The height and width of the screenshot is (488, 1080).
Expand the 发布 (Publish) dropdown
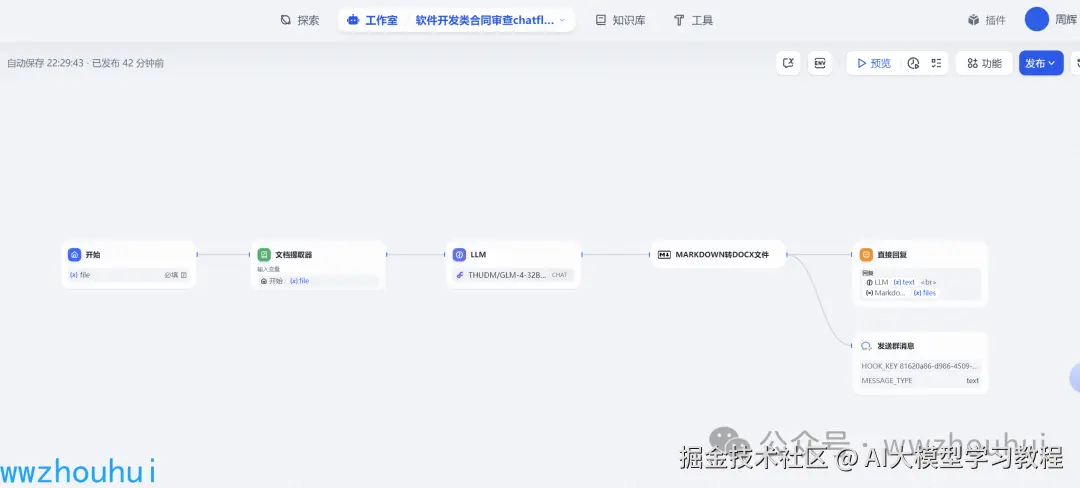pyautogui.click(x=1041, y=63)
